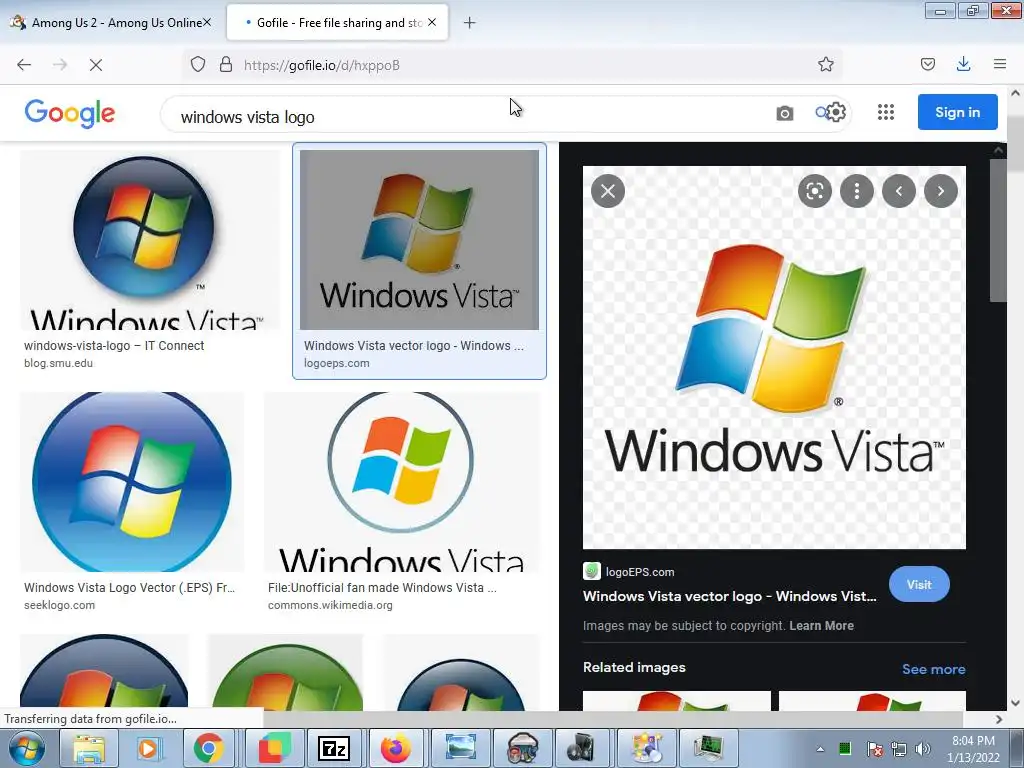Click the preview panel's scrollbar thumb
Viewport: 1024px width, 768px height.
click(998, 230)
